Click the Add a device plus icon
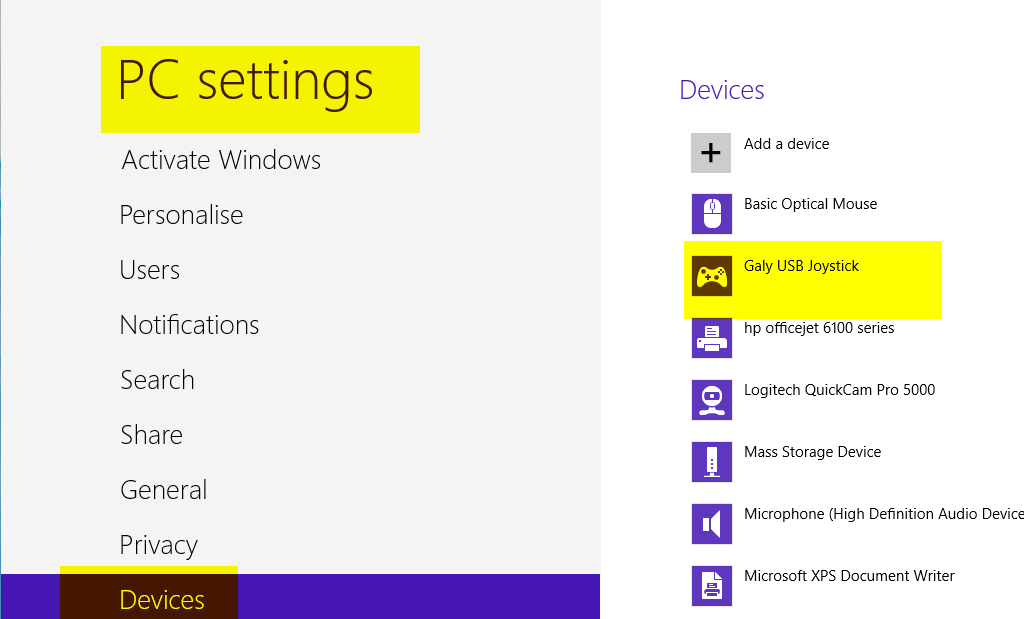Viewport: 1024px width, 619px height. [711, 153]
